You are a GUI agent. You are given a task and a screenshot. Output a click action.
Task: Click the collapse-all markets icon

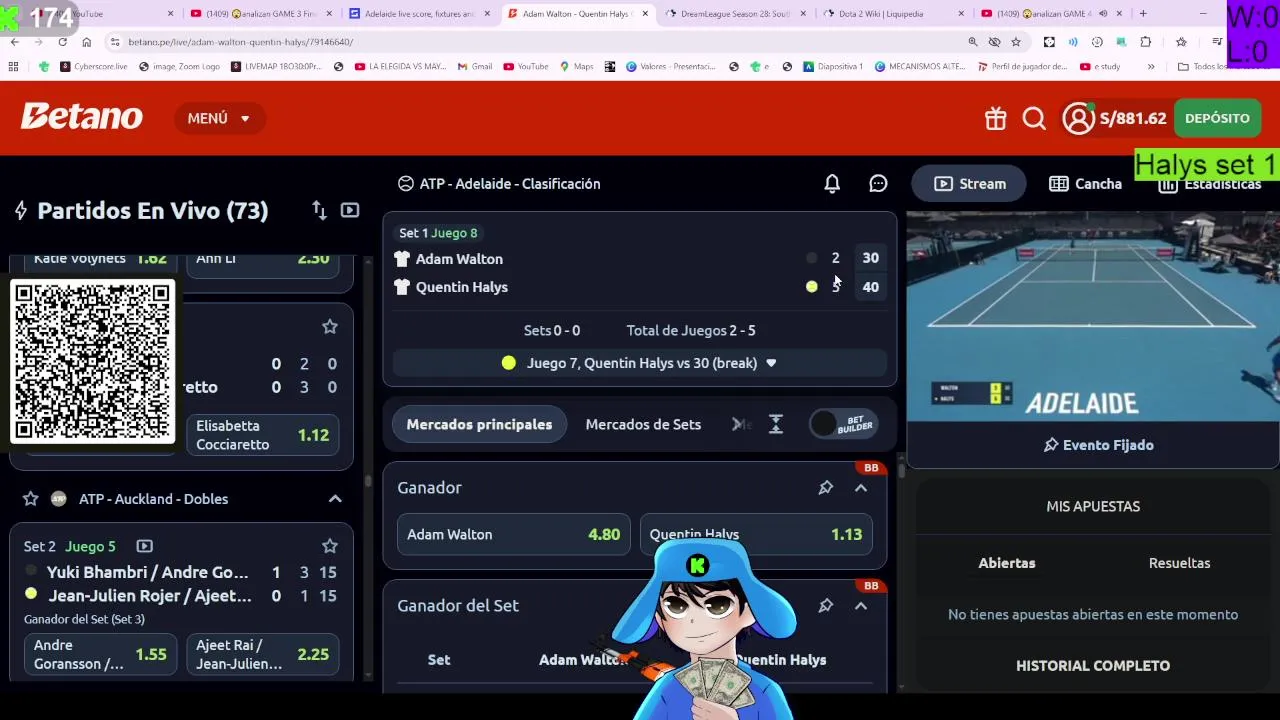point(776,424)
